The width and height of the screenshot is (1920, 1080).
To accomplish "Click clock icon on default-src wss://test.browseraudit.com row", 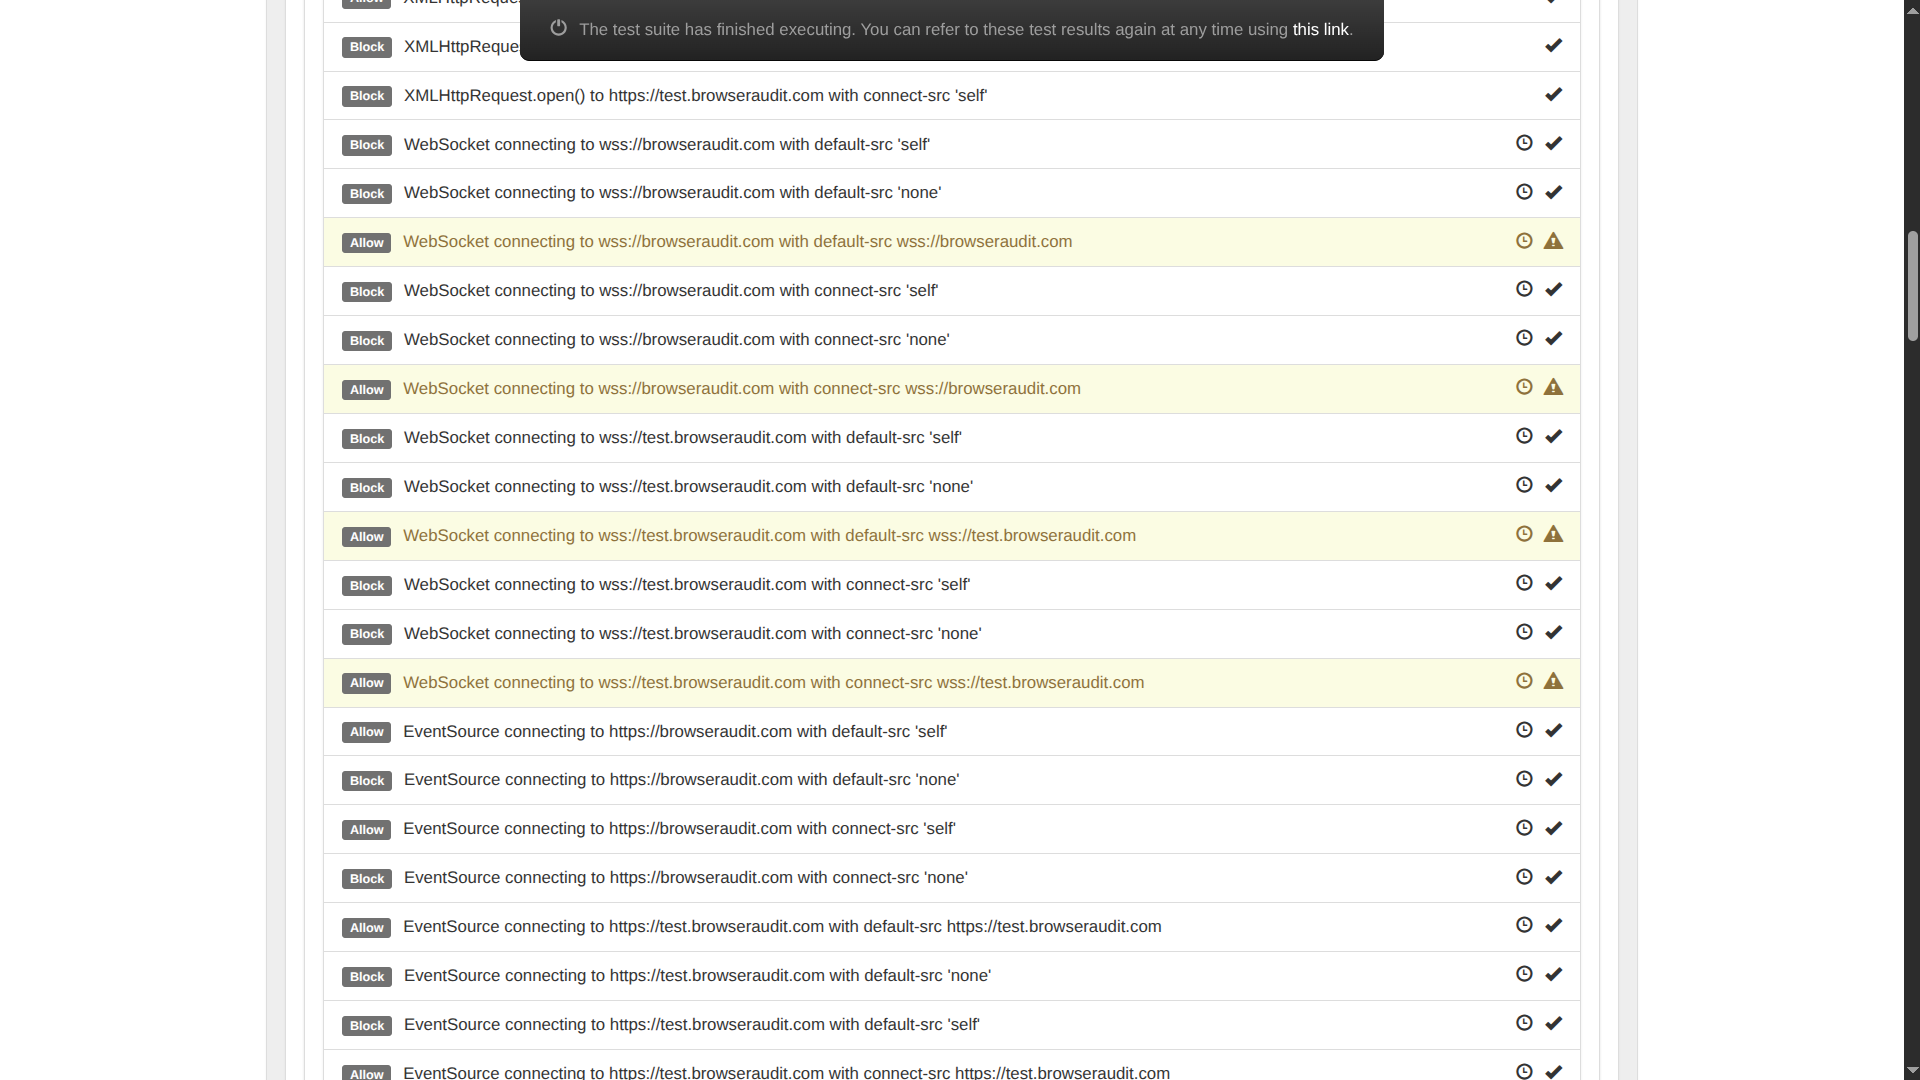I will pyautogui.click(x=1524, y=534).
